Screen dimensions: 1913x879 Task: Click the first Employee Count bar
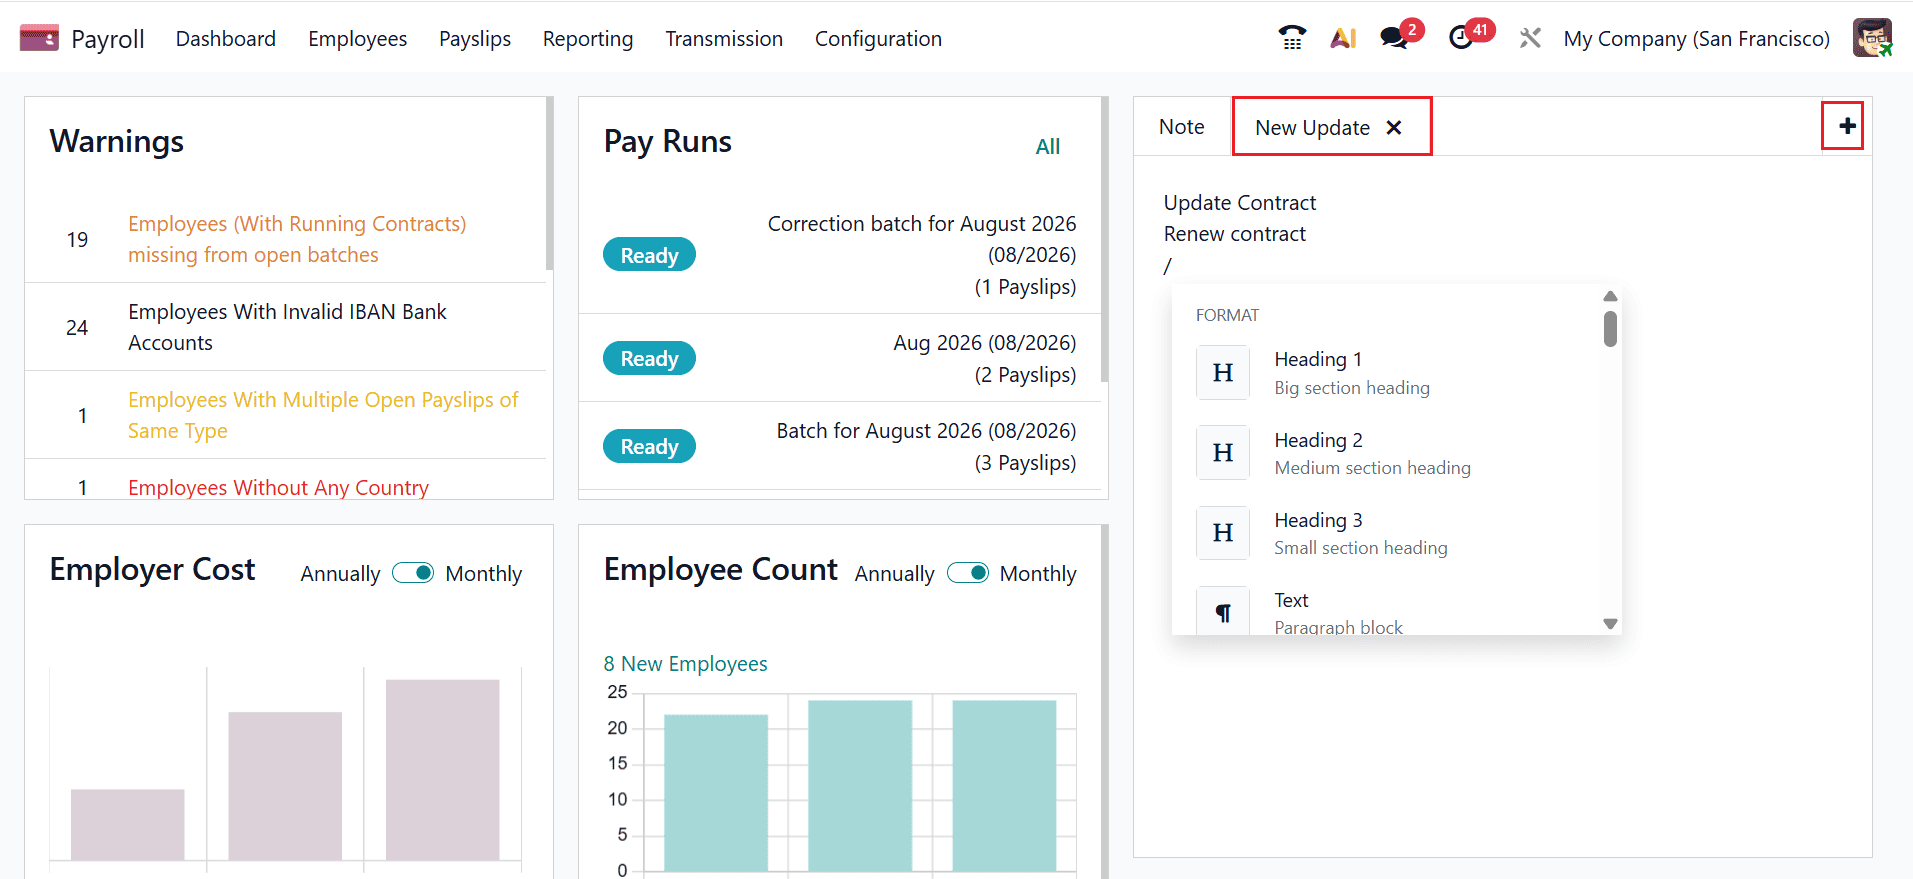click(x=716, y=792)
